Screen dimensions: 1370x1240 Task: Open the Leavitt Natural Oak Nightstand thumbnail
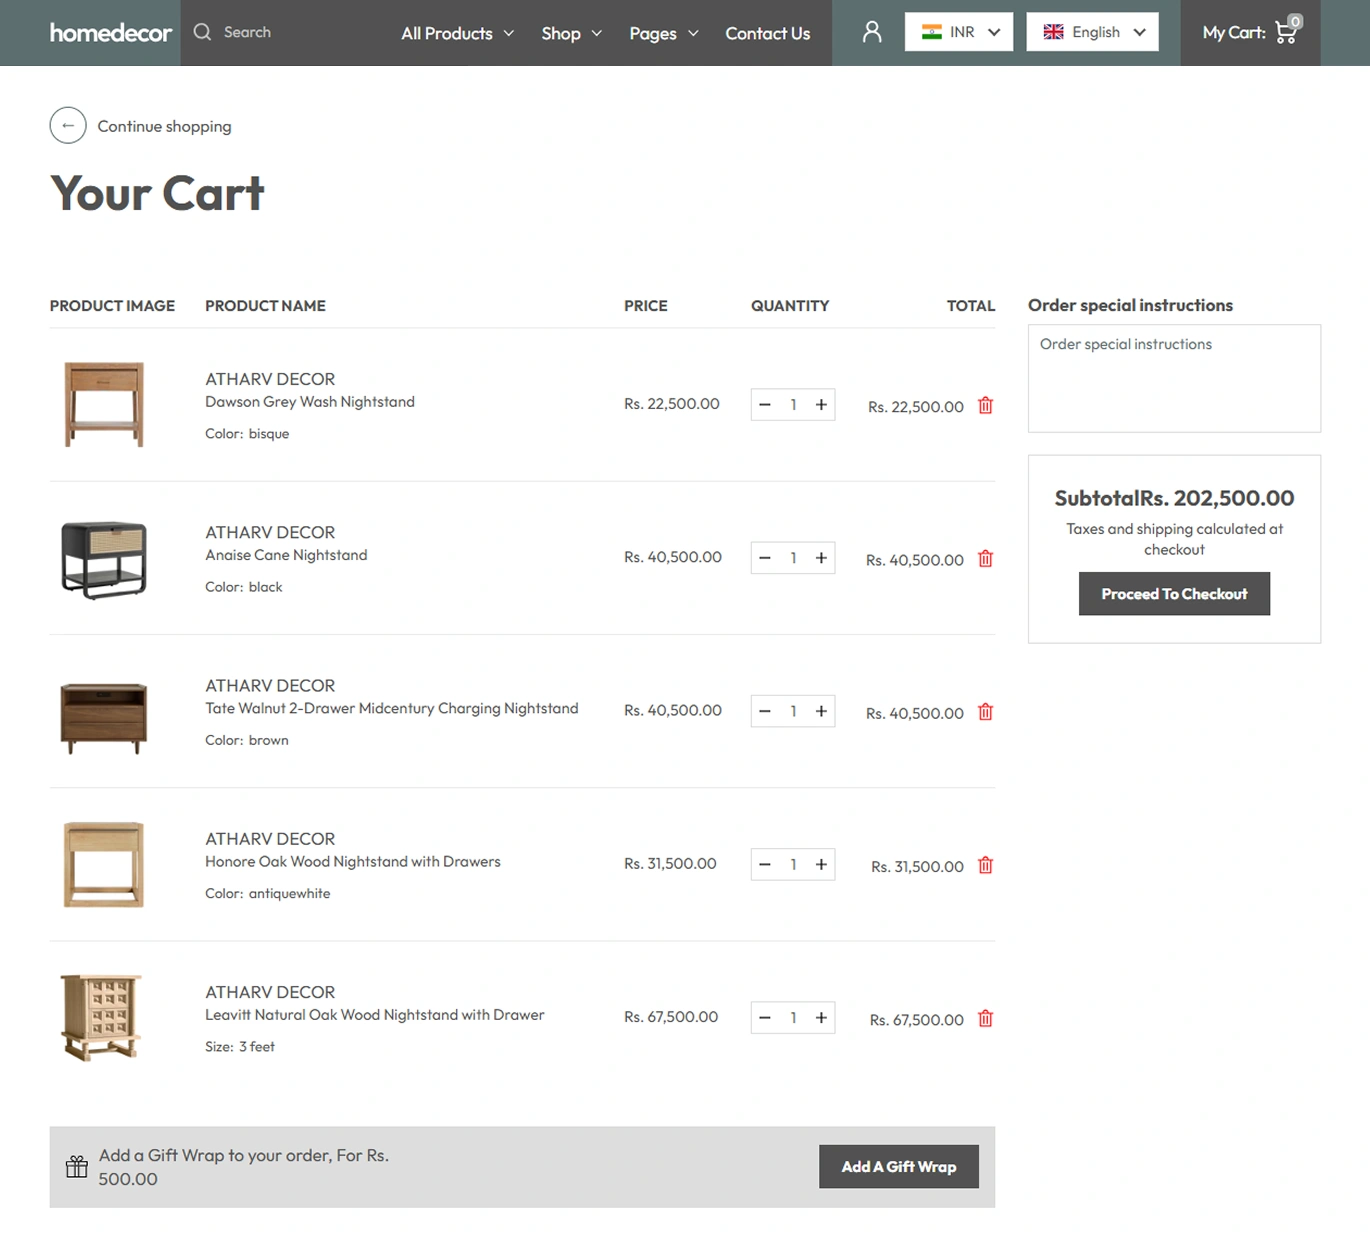click(x=102, y=1017)
